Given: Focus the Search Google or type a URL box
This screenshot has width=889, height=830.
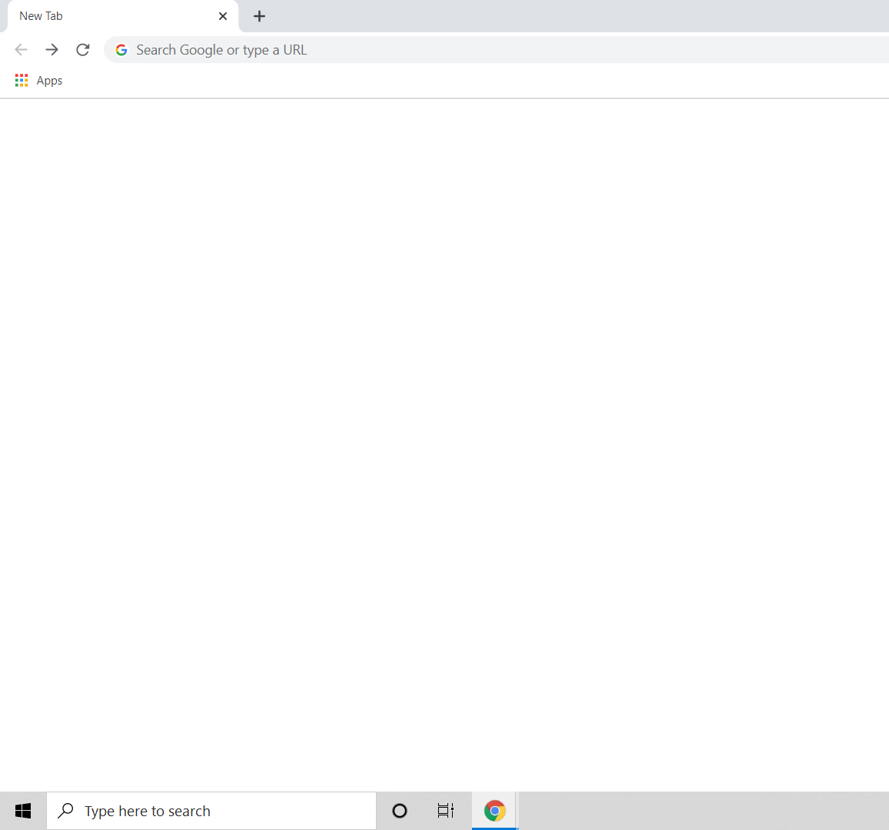Looking at the screenshot, I should 497,50.
